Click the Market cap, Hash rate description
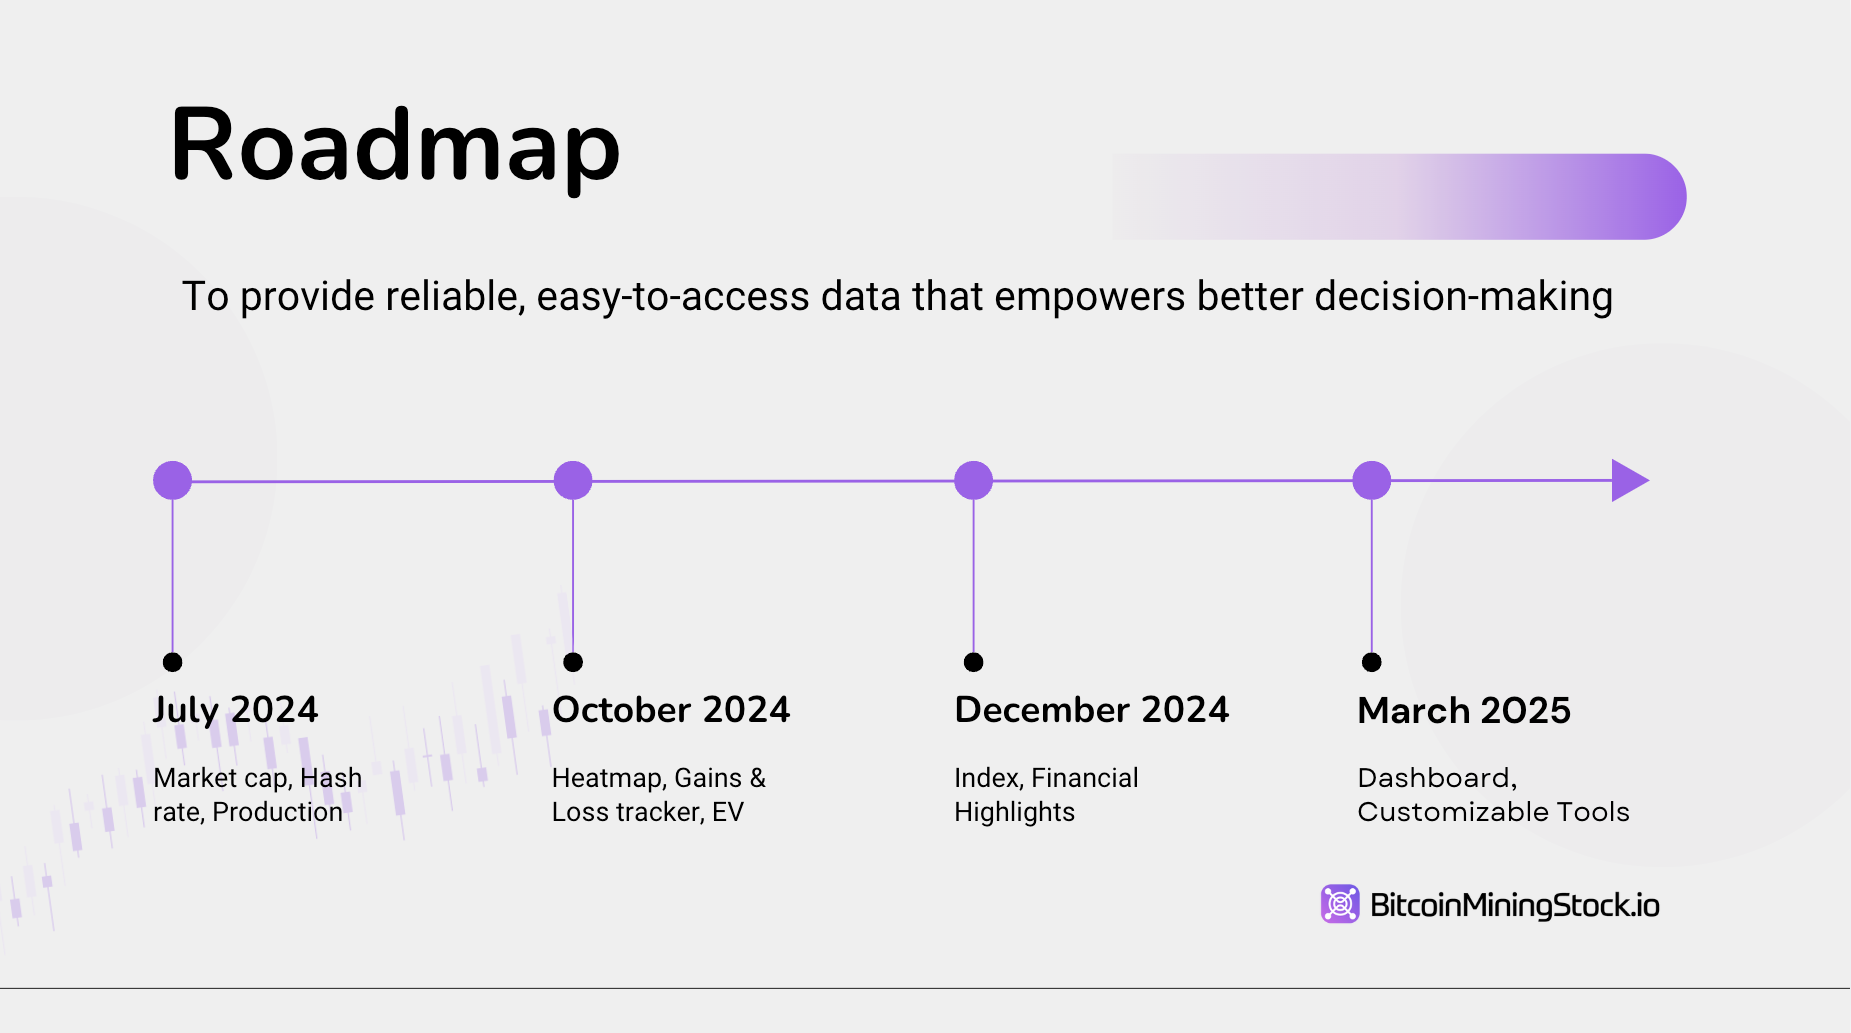 pyautogui.click(x=257, y=795)
